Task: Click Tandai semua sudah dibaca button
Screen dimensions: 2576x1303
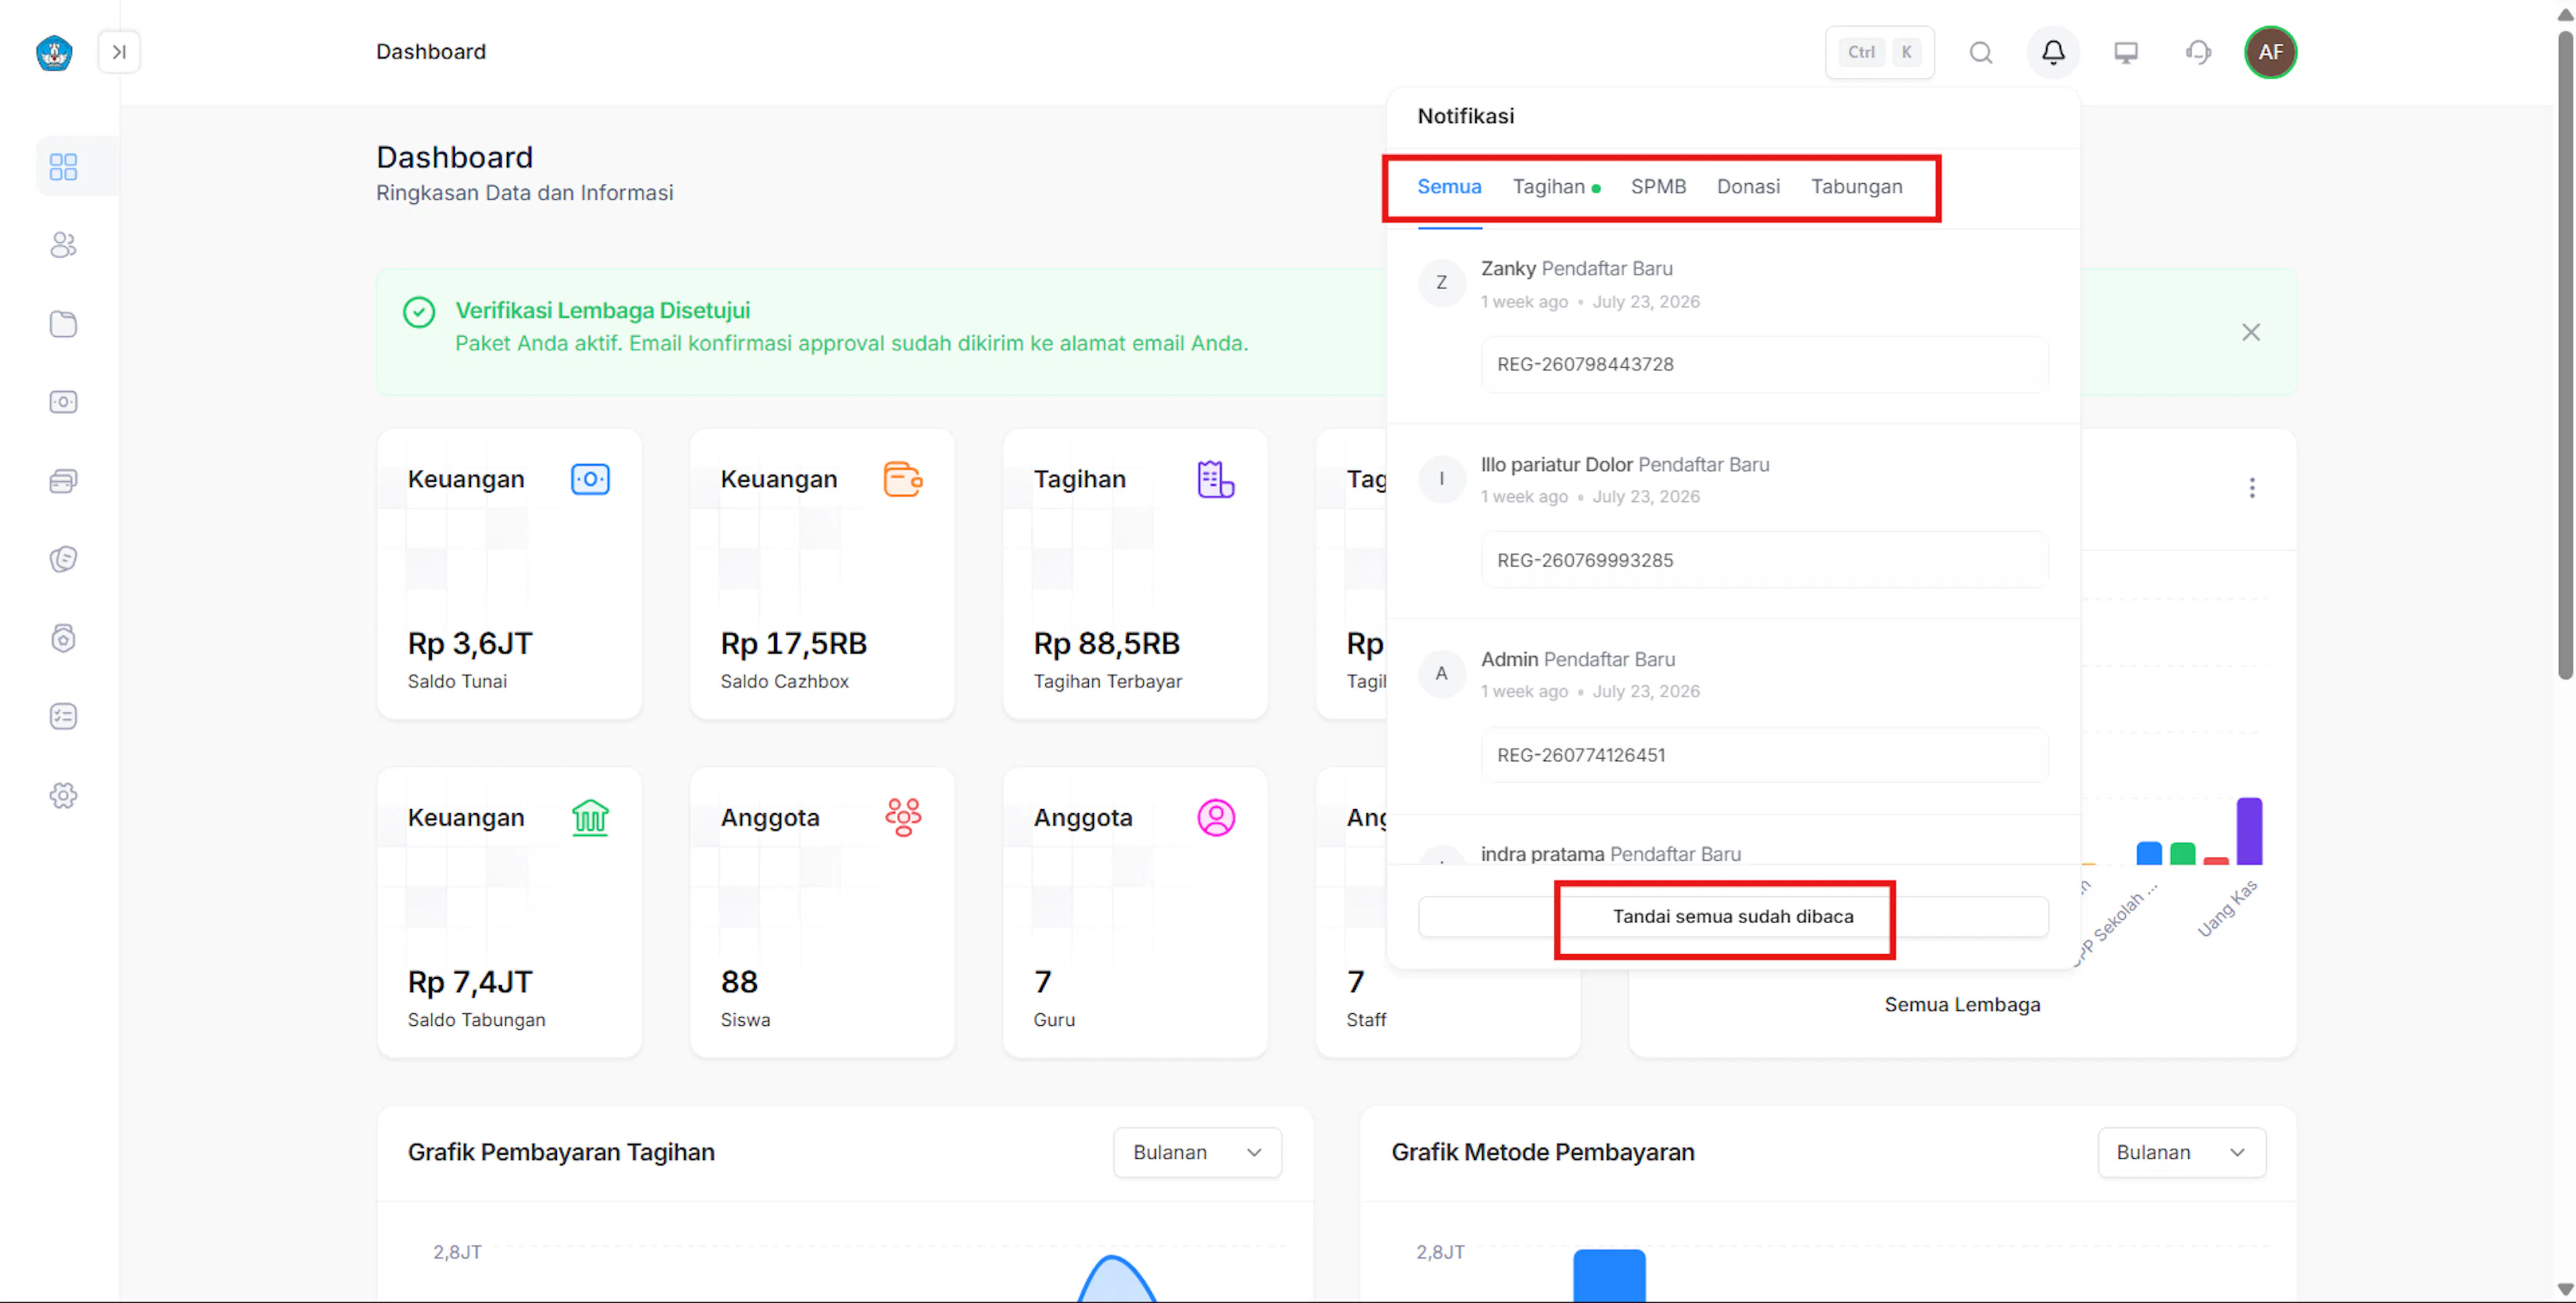Action: (1733, 916)
